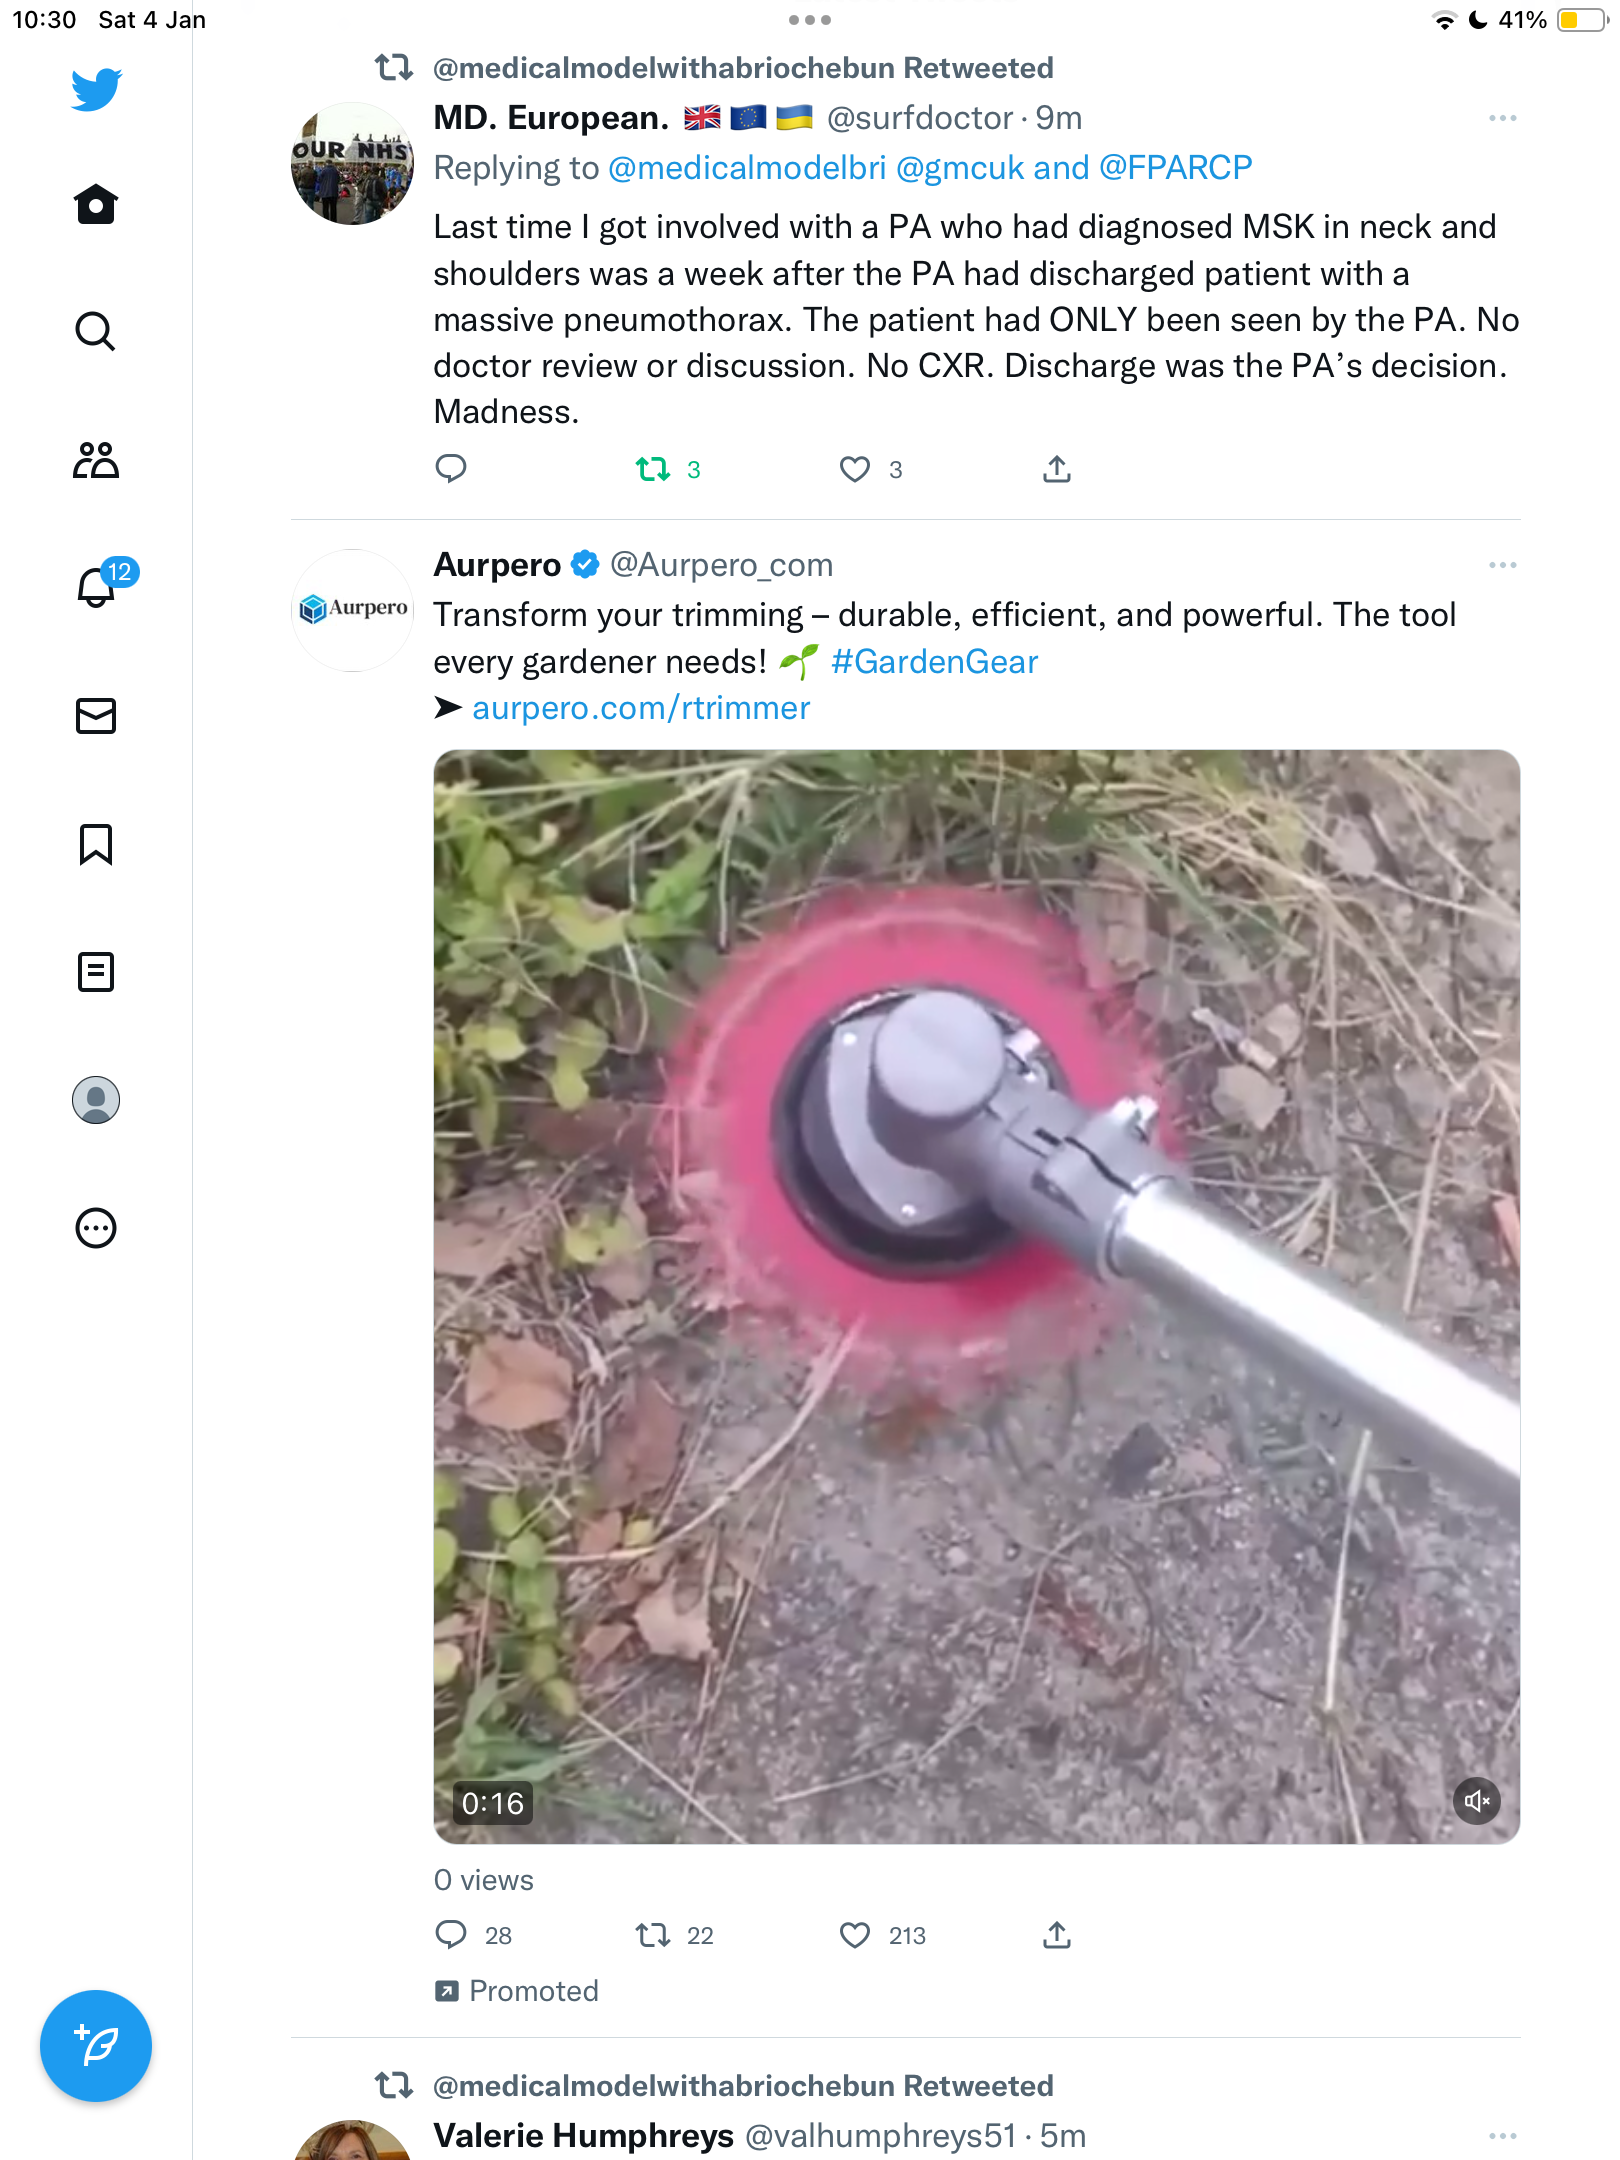This screenshot has width=1620, height=2160.
Task: Open more options on Valerie Humphreys' tweet
Action: pyautogui.click(x=1502, y=2136)
